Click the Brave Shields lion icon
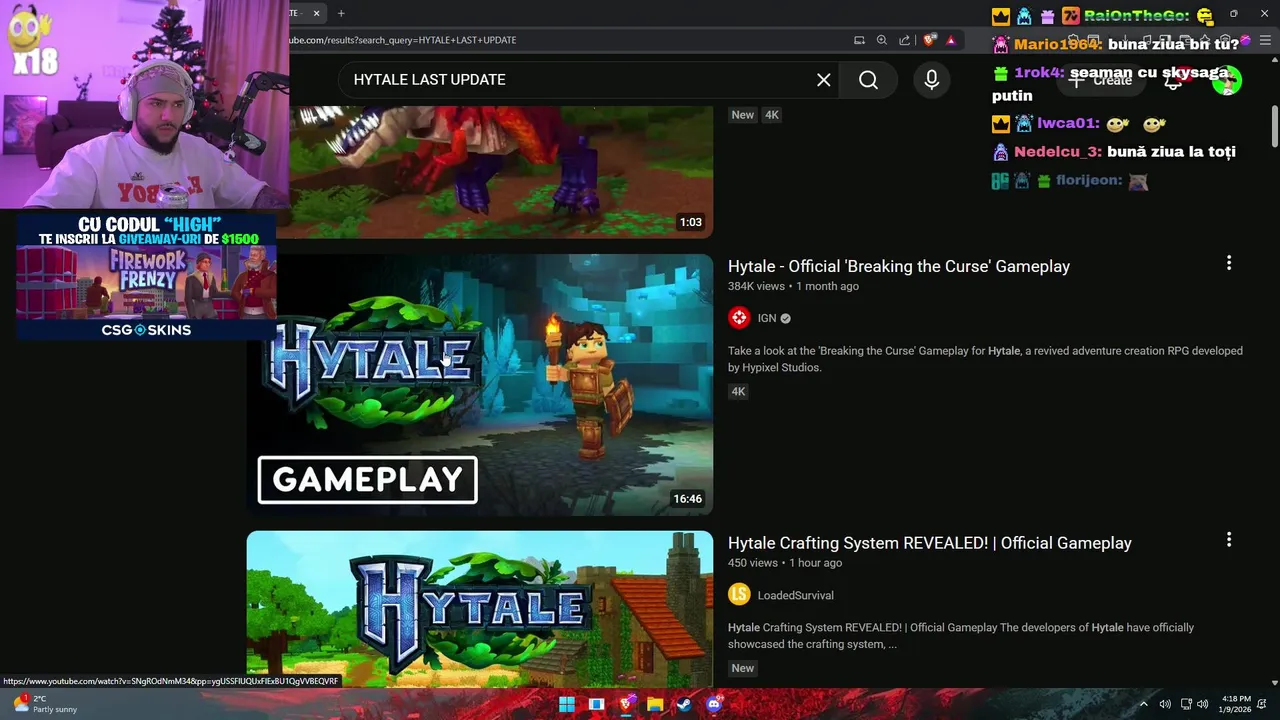The image size is (1280, 720). 929,40
